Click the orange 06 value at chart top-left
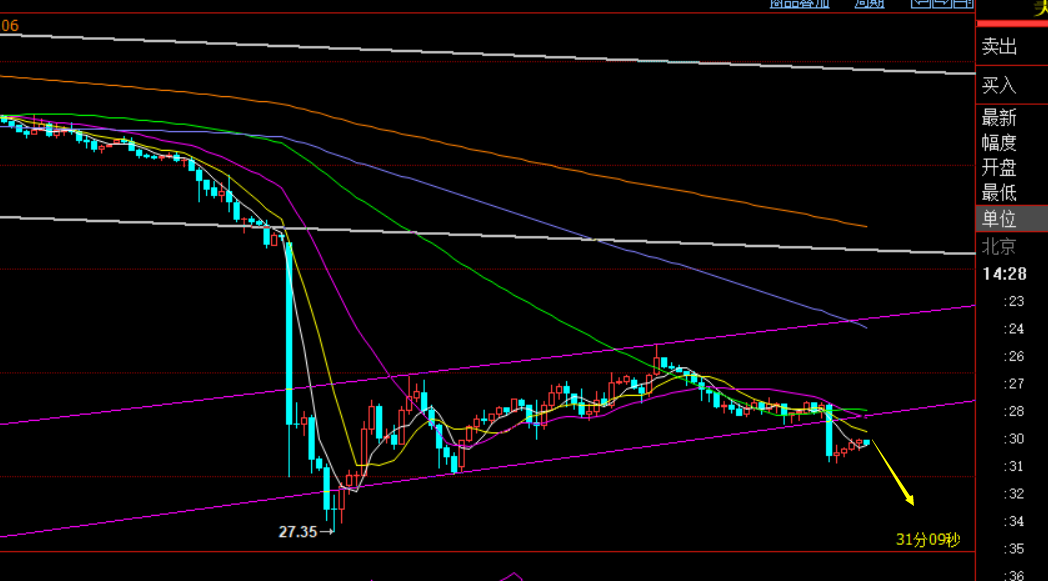 coord(9,26)
